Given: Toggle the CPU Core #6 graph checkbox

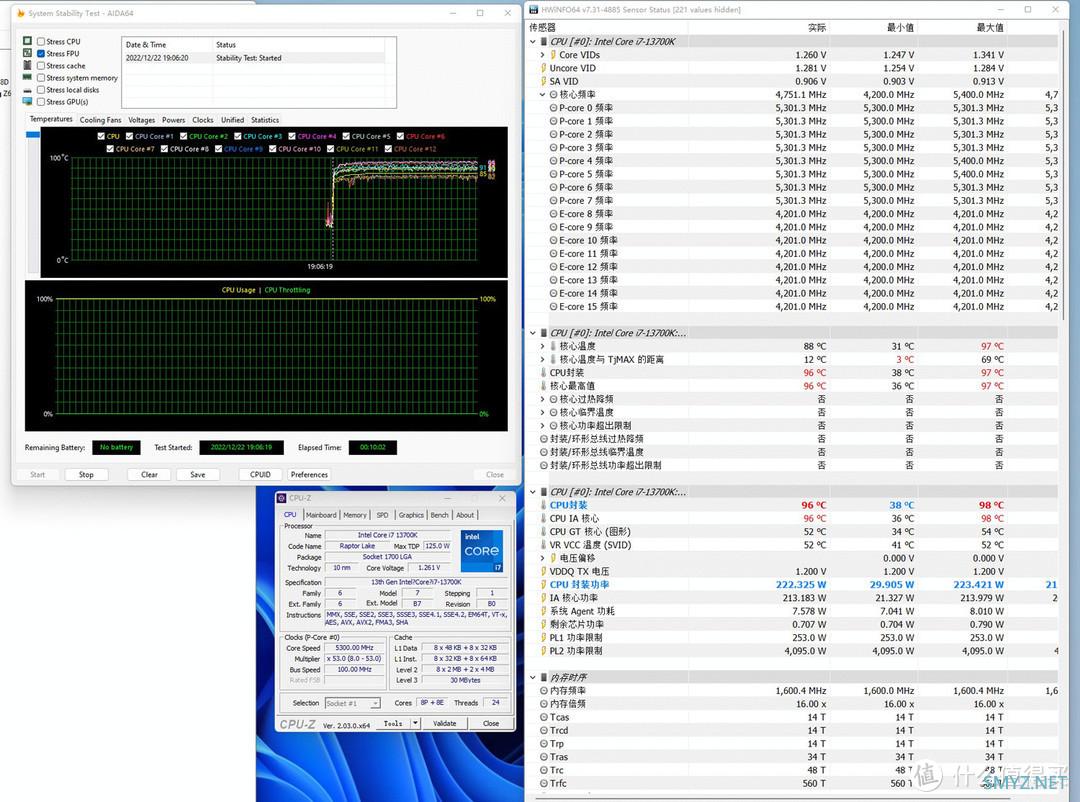Looking at the screenshot, I should pos(401,136).
